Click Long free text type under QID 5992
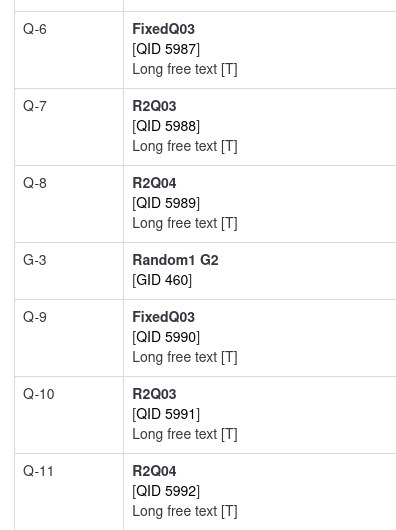The height and width of the screenshot is (530, 396). tap(185, 511)
